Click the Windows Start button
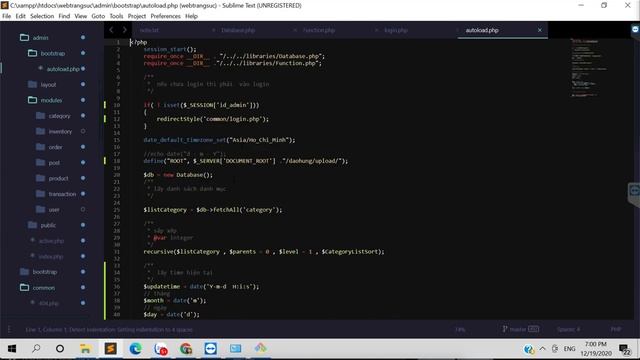 coord(12,349)
